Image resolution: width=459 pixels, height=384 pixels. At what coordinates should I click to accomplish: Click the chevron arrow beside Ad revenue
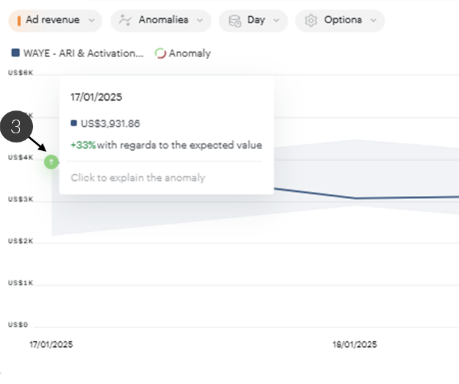click(91, 21)
